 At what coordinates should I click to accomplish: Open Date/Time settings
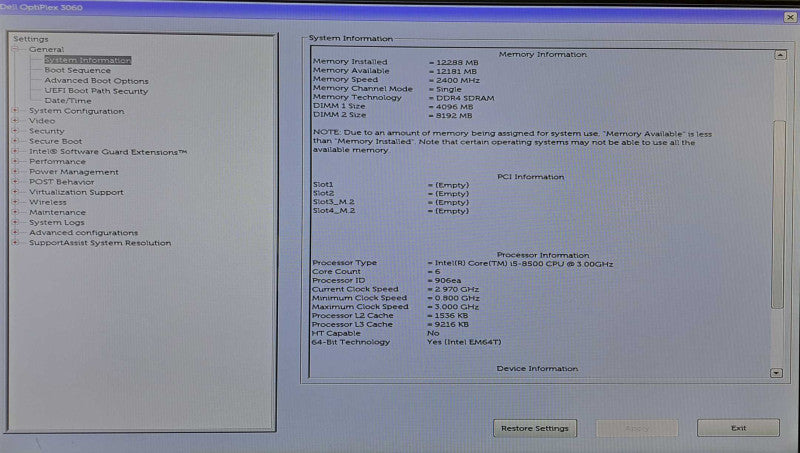(x=68, y=101)
